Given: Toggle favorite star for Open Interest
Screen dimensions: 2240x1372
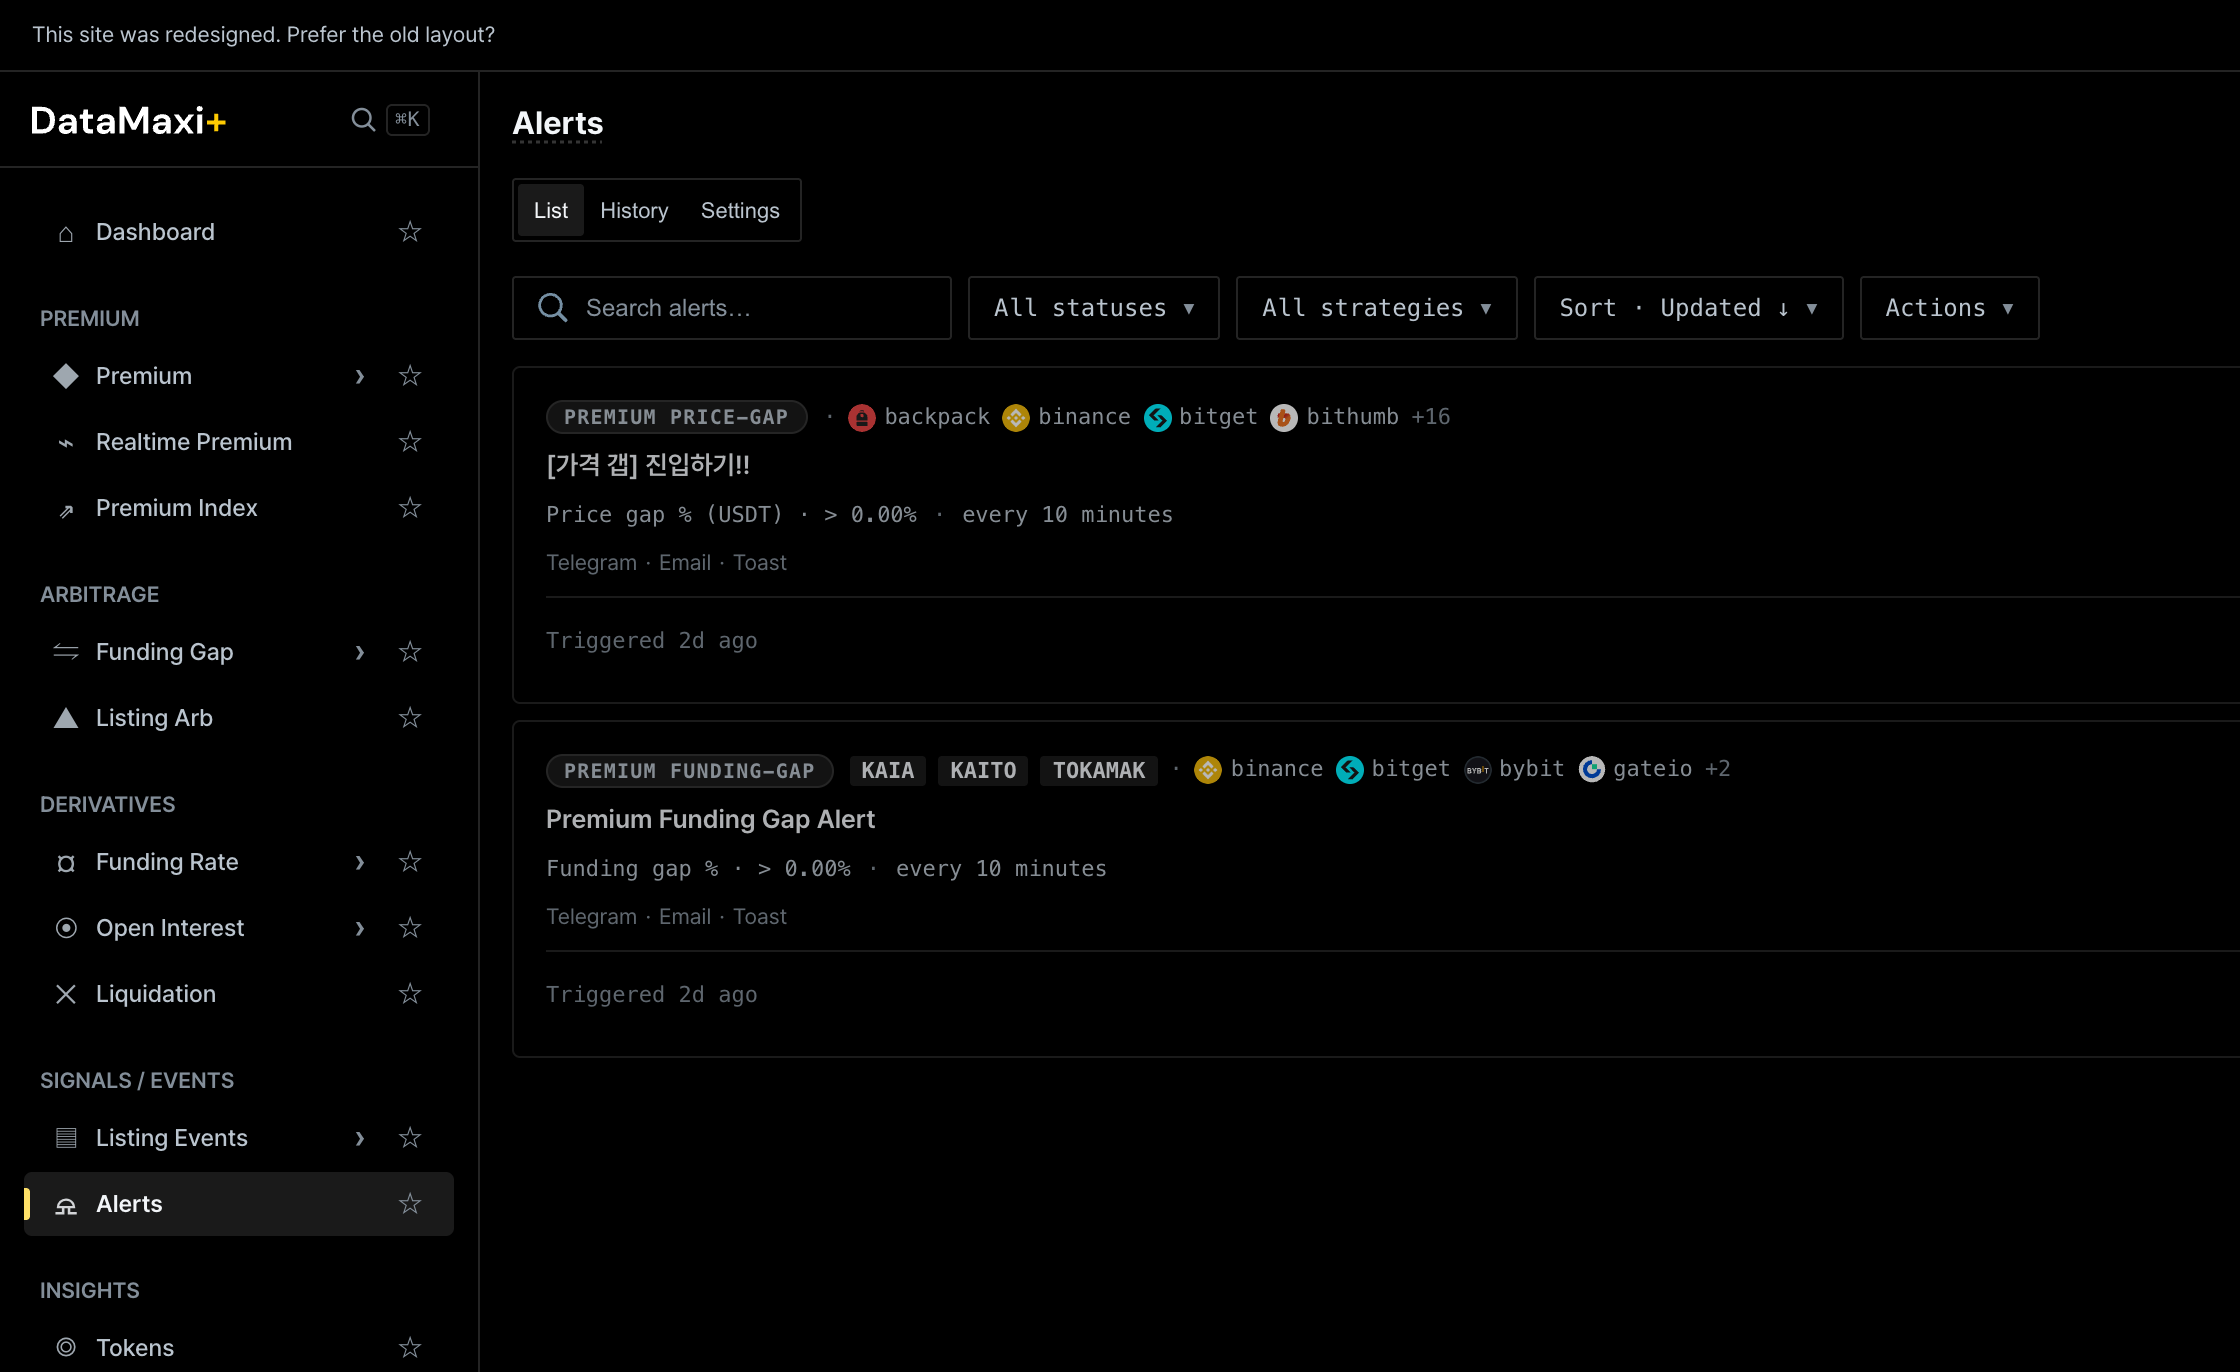Looking at the screenshot, I should pos(410,928).
